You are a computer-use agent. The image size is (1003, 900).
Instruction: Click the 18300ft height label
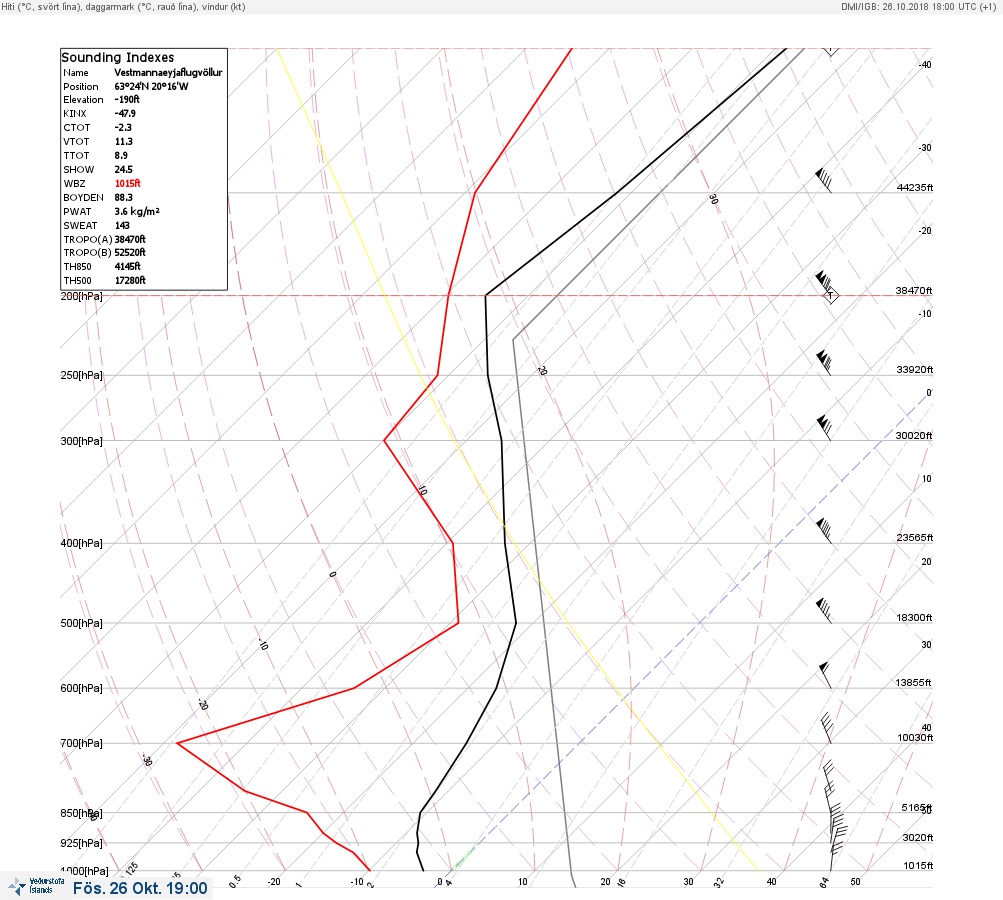point(915,618)
